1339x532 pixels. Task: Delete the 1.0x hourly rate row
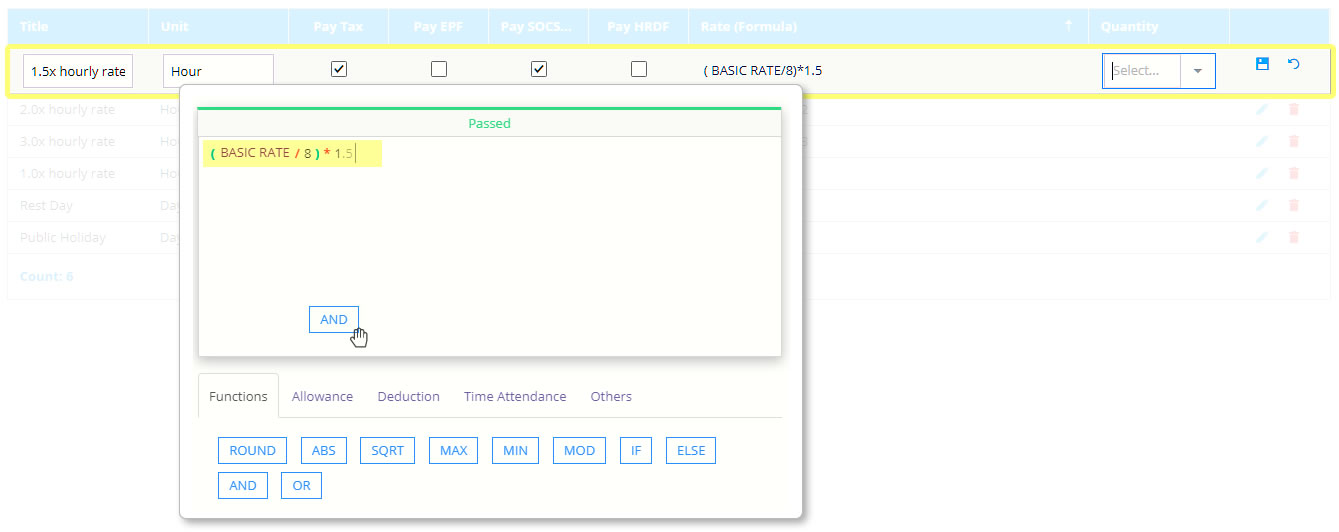pos(1294,174)
